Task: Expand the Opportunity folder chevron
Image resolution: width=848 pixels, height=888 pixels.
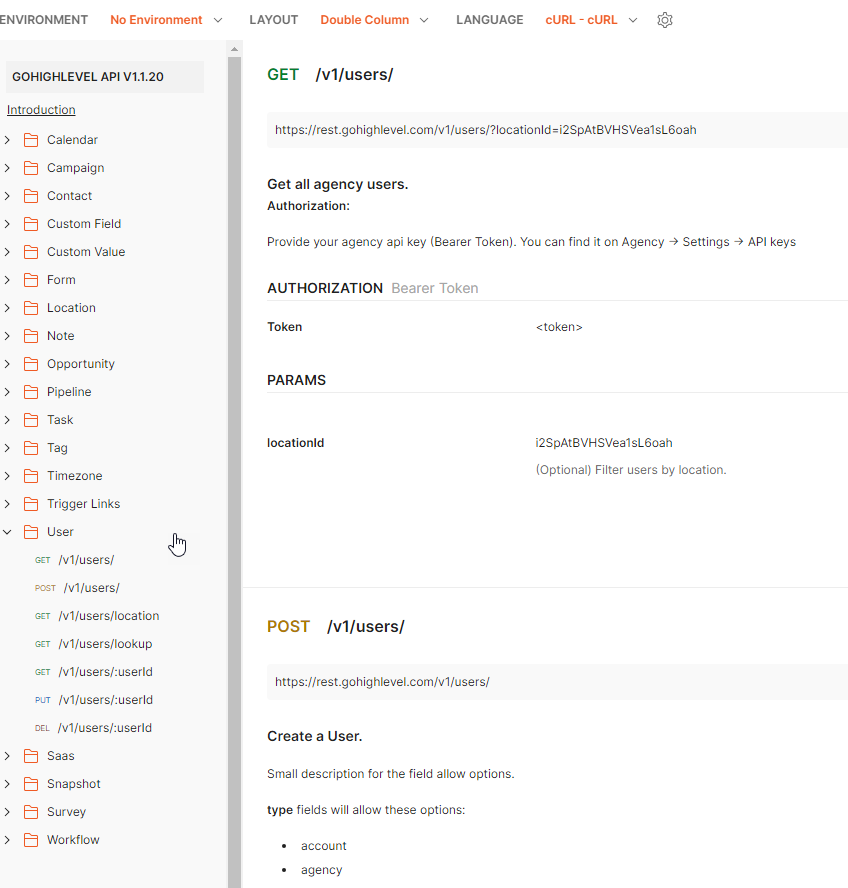Action: pos(7,364)
